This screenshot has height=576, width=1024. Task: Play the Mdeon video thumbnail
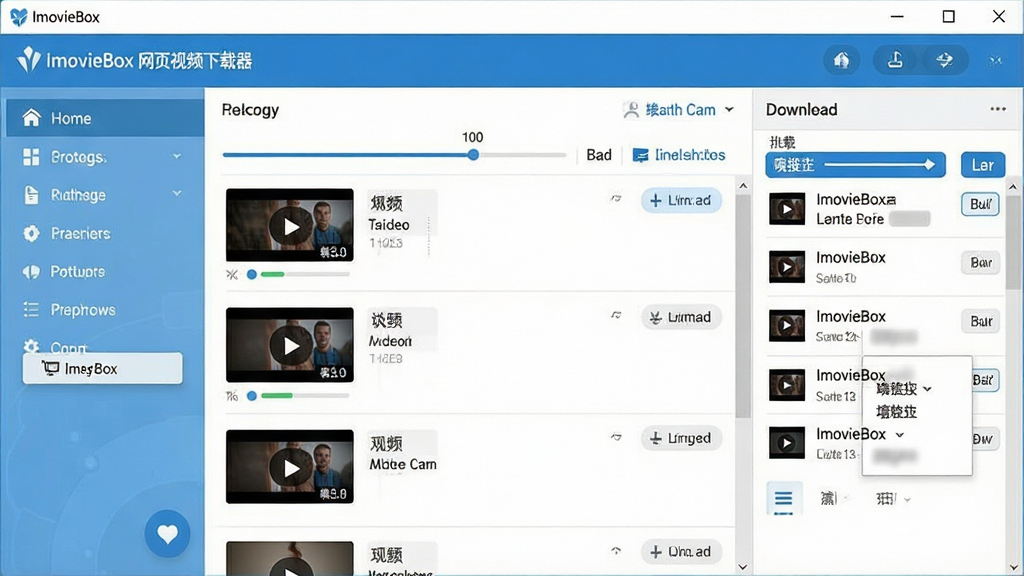click(290, 345)
